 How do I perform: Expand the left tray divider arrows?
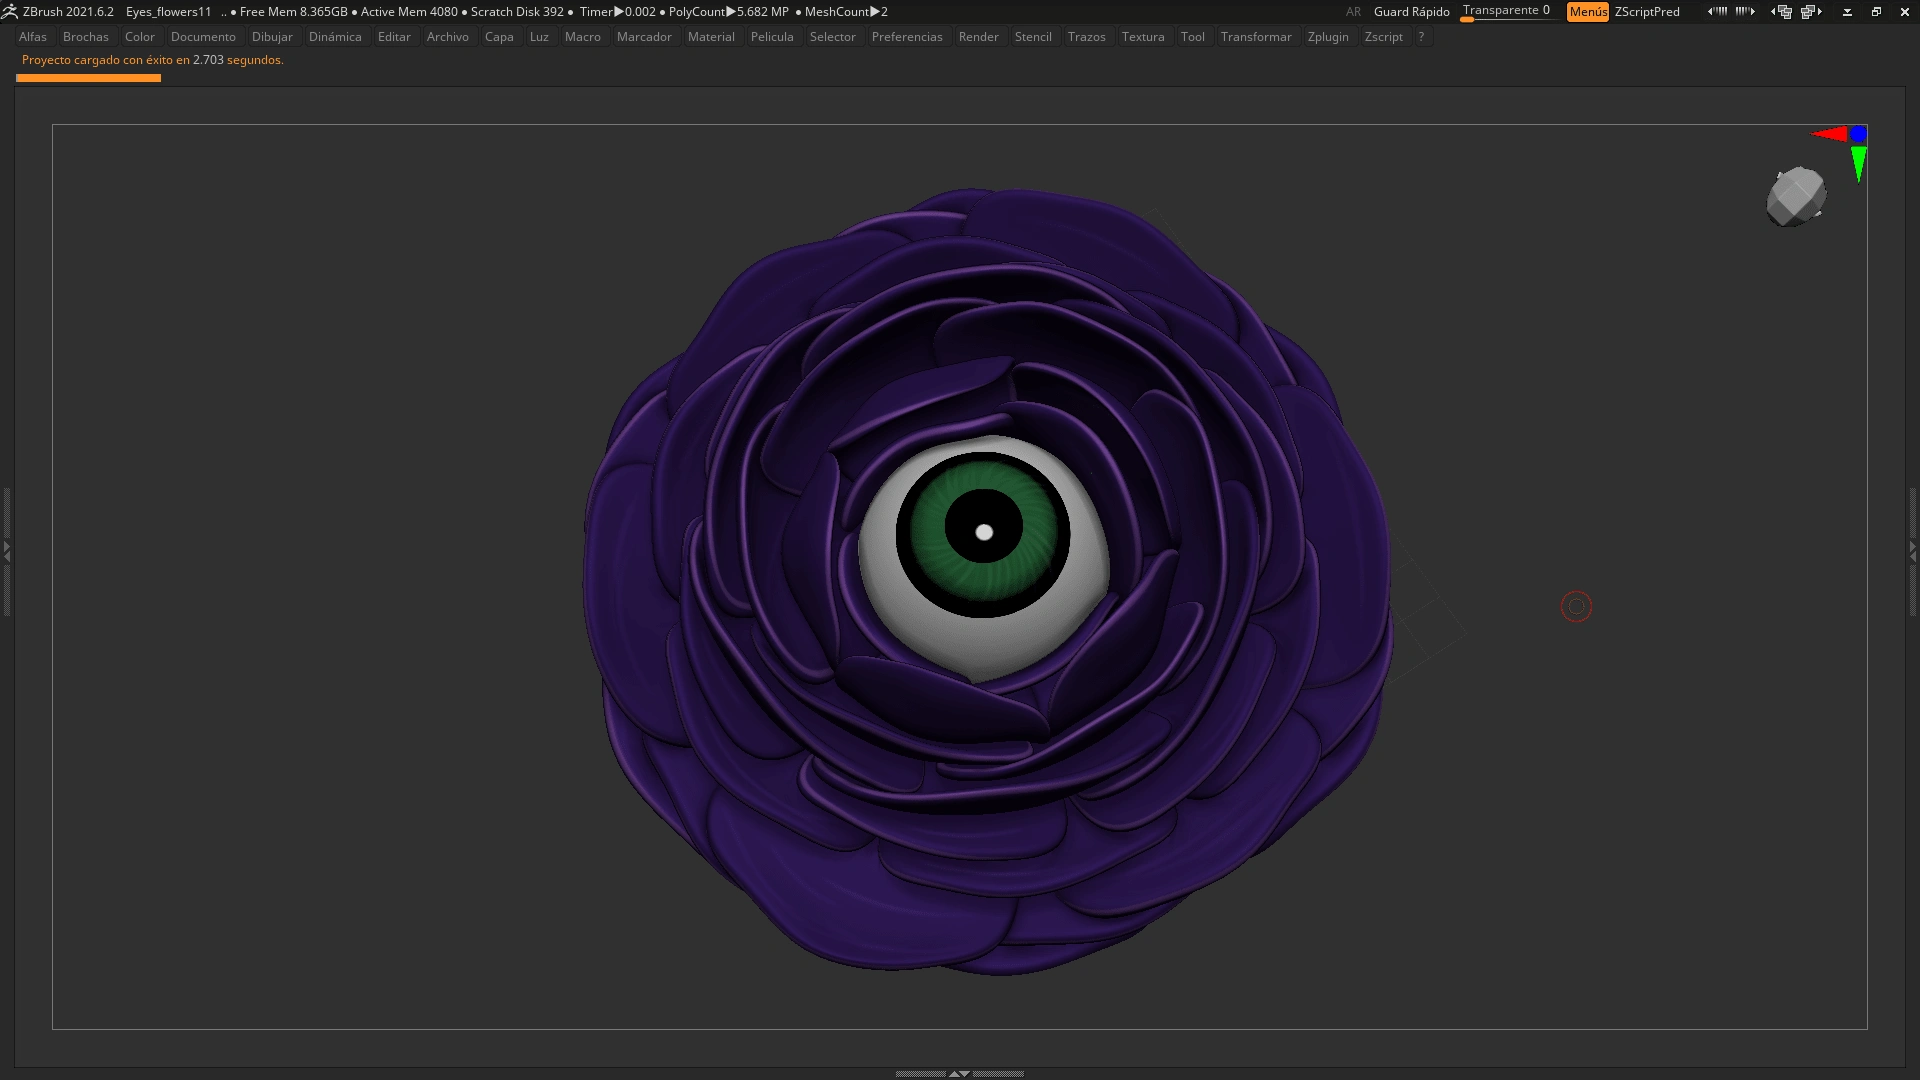(x=6, y=550)
